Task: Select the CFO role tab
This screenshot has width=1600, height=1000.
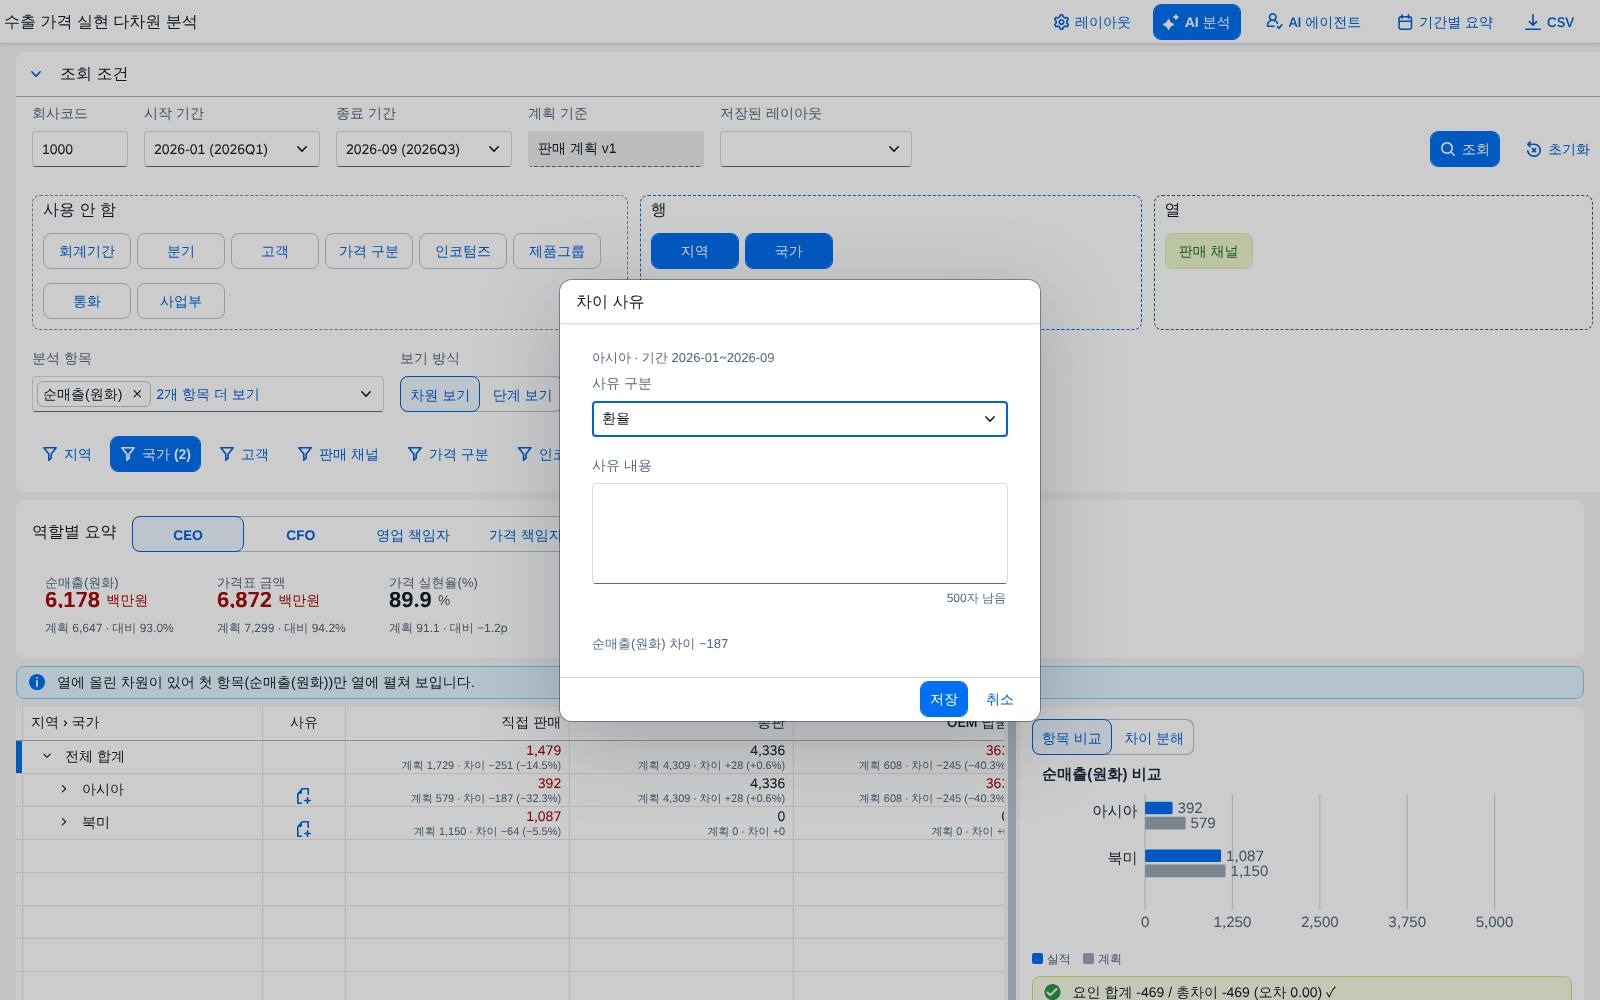Action: (x=301, y=534)
